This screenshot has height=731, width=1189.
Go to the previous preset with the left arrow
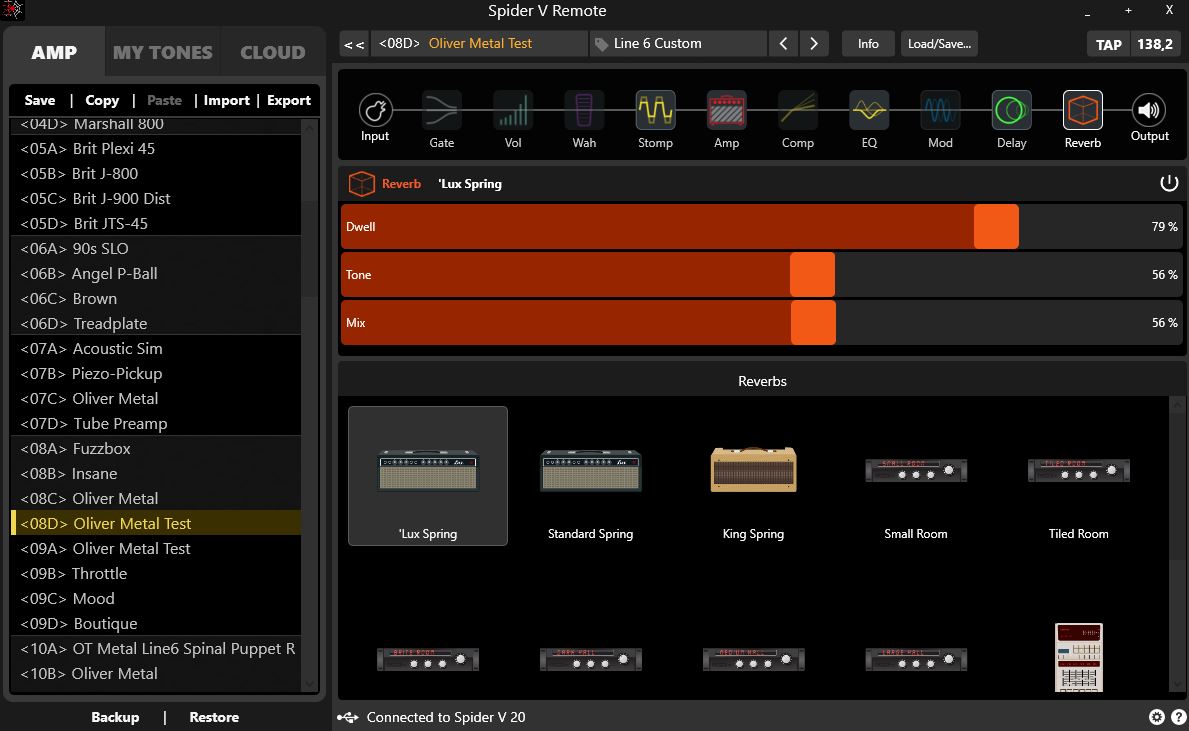click(783, 44)
